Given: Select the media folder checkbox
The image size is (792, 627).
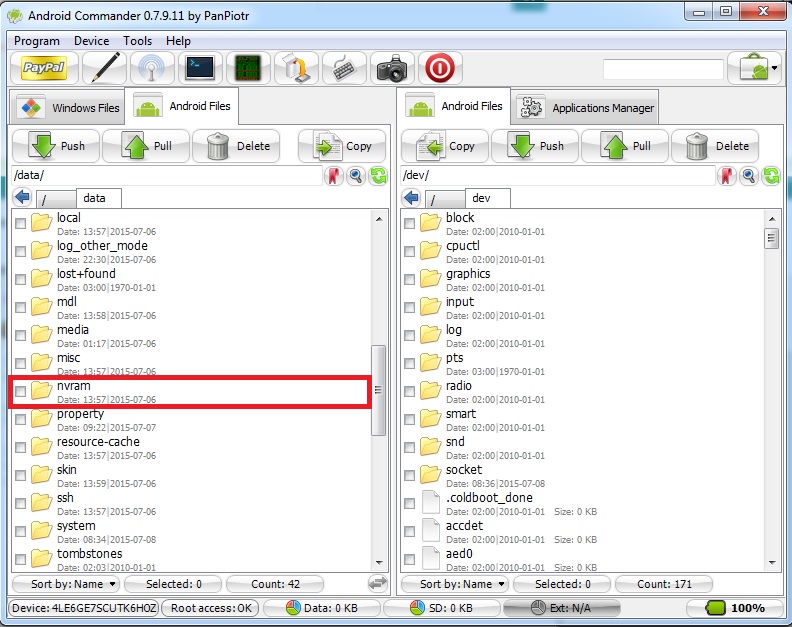Looking at the screenshot, I should point(20,336).
